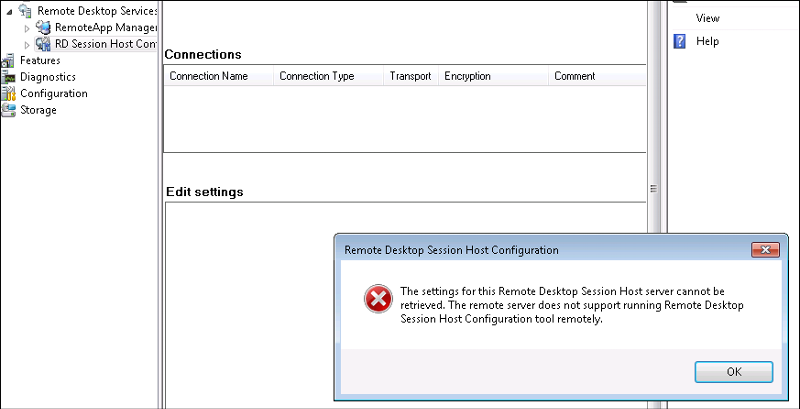Viewport: 800px width, 409px height.
Task: Open the View action in Actions pane
Action: (x=708, y=18)
